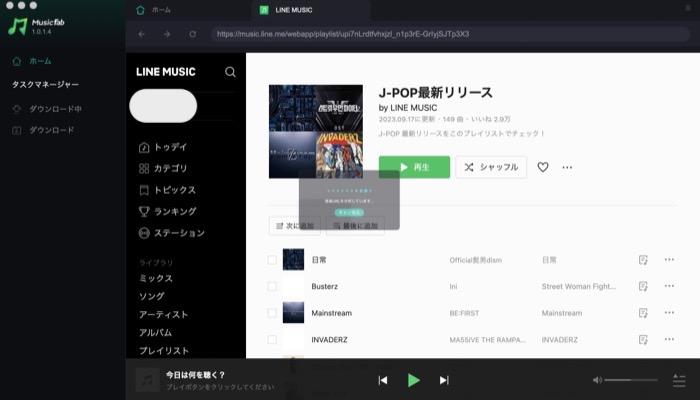
Task: Open プレイリスト in library
Action: (x=164, y=351)
